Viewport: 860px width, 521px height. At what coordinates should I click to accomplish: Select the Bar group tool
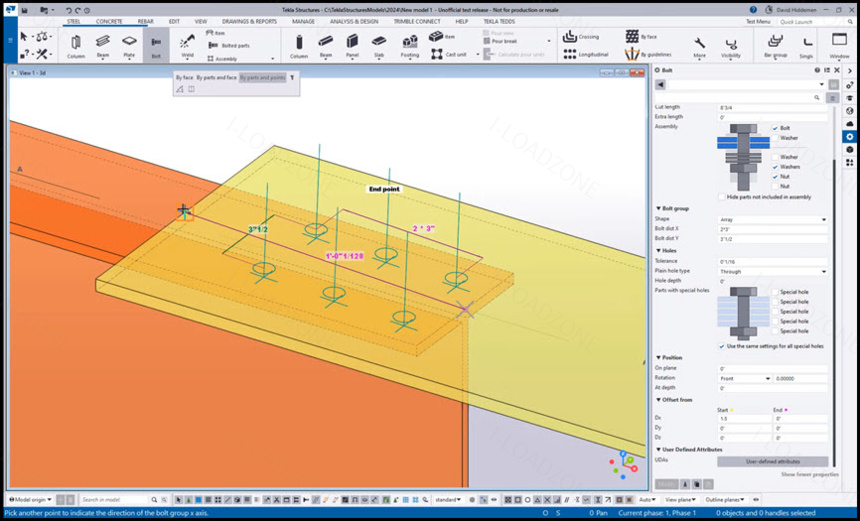[x=776, y=46]
